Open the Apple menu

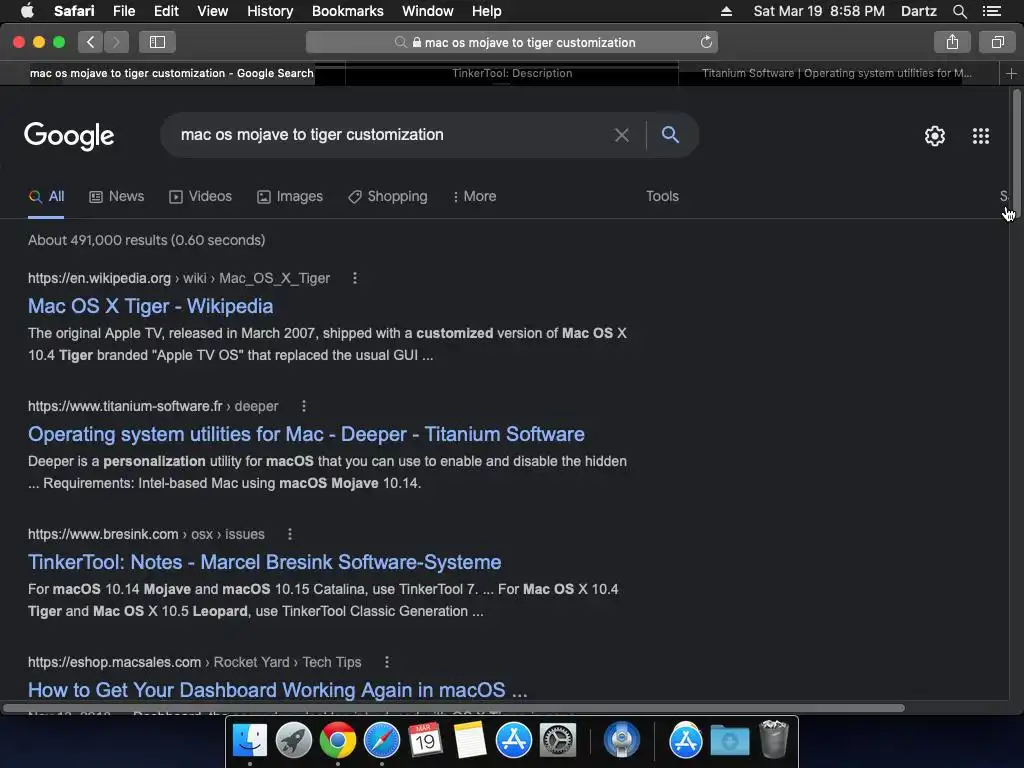27,11
